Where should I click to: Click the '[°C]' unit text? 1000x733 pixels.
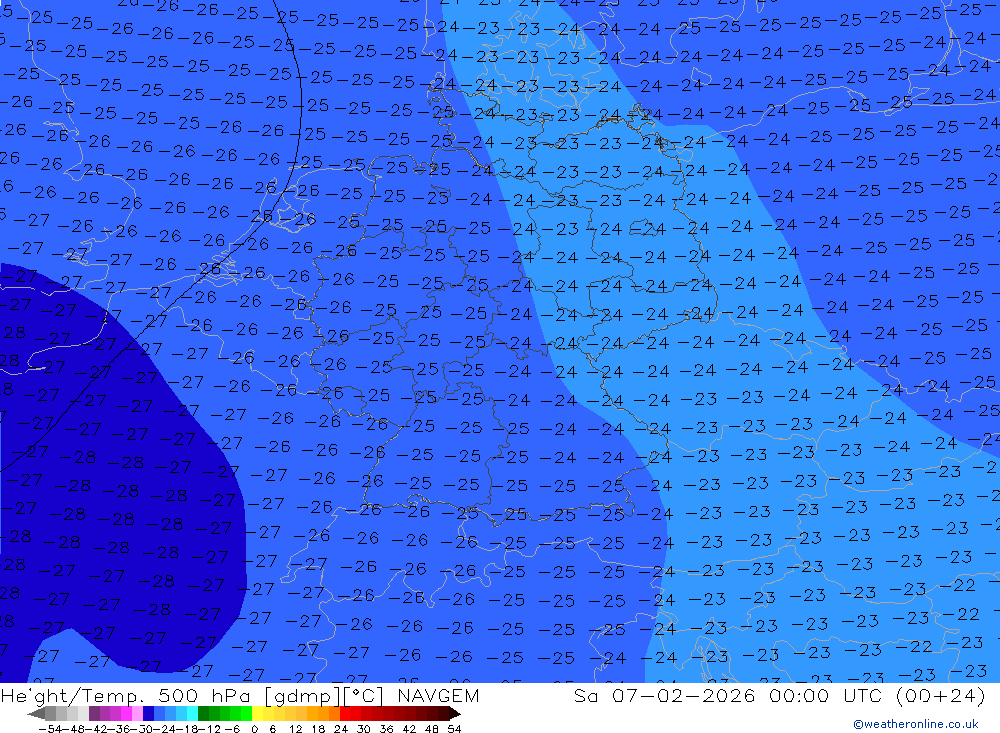click(x=364, y=695)
